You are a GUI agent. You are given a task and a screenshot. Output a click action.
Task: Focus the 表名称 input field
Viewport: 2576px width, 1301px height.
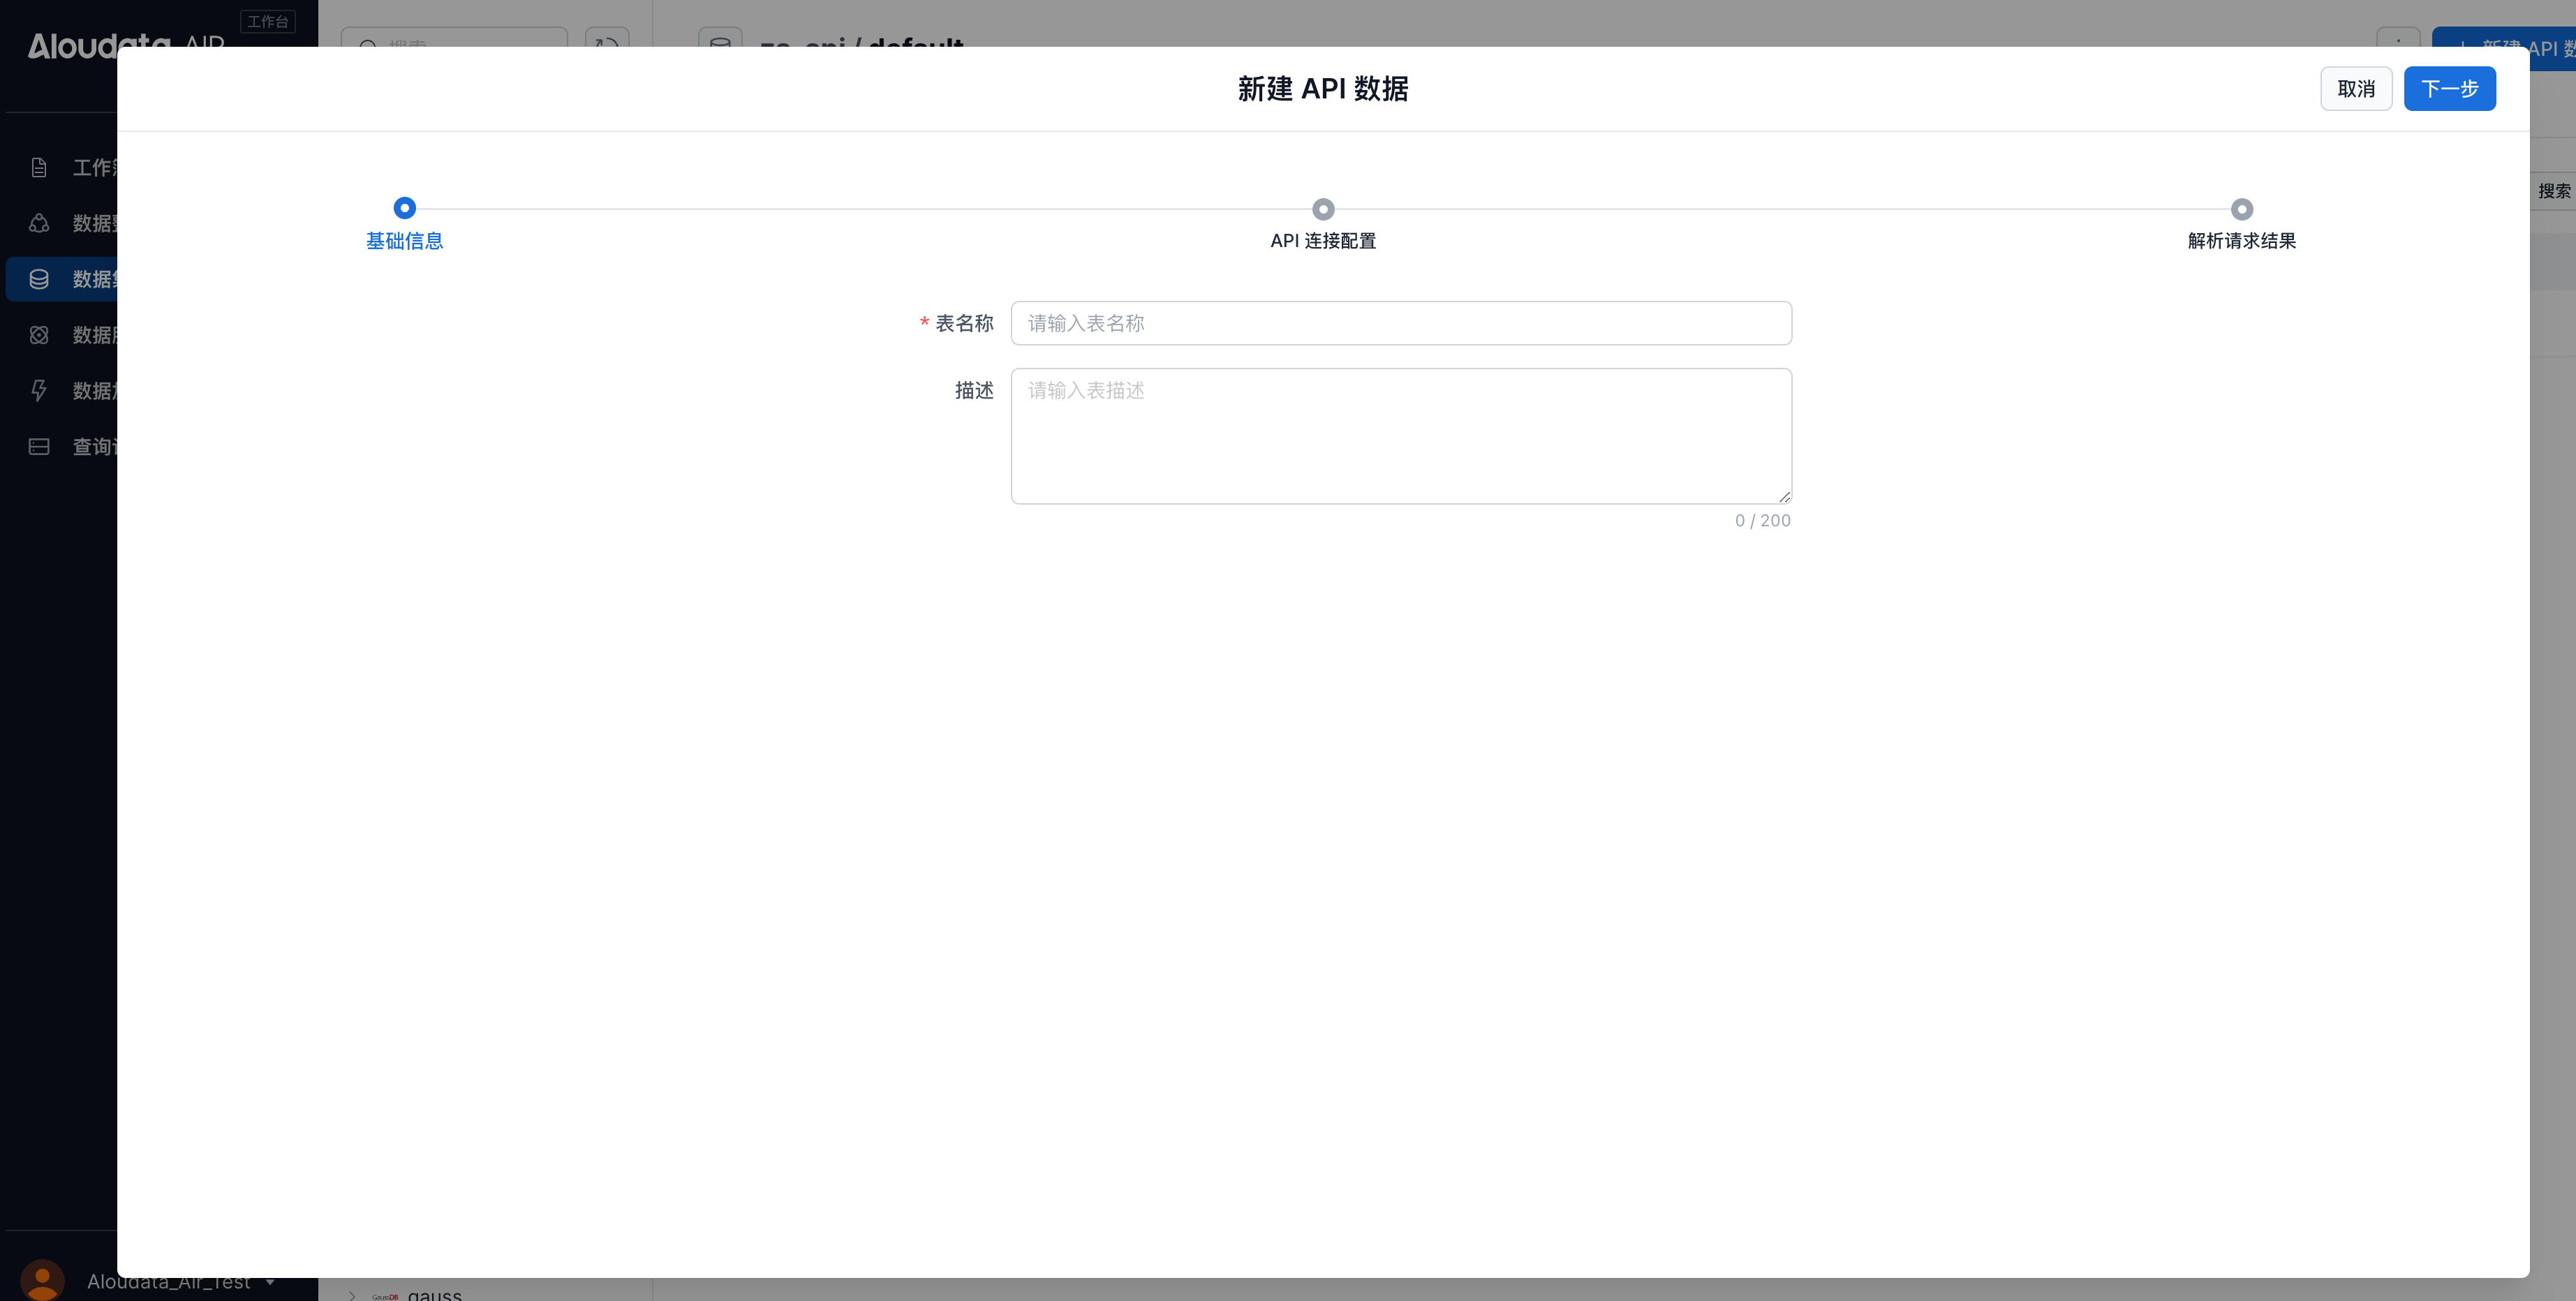(1400, 323)
